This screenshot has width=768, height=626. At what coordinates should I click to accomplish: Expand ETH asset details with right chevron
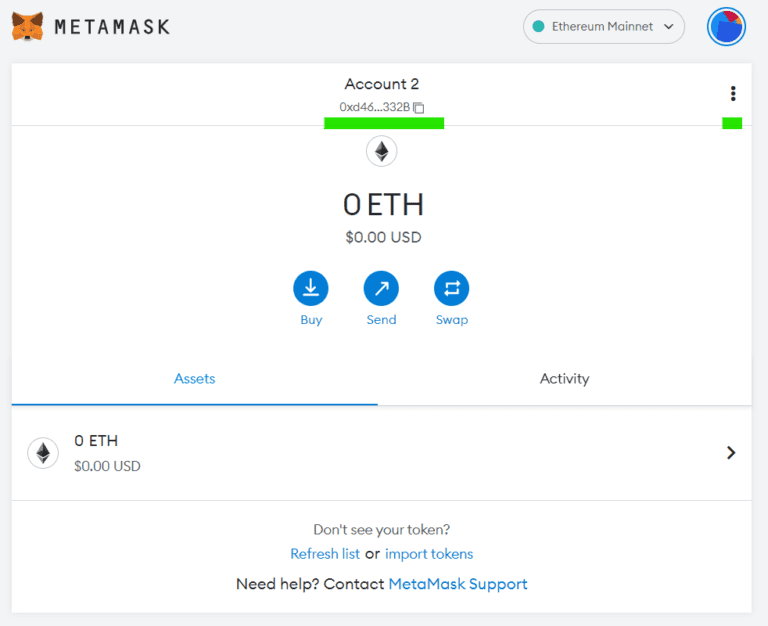[x=731, y=453]
